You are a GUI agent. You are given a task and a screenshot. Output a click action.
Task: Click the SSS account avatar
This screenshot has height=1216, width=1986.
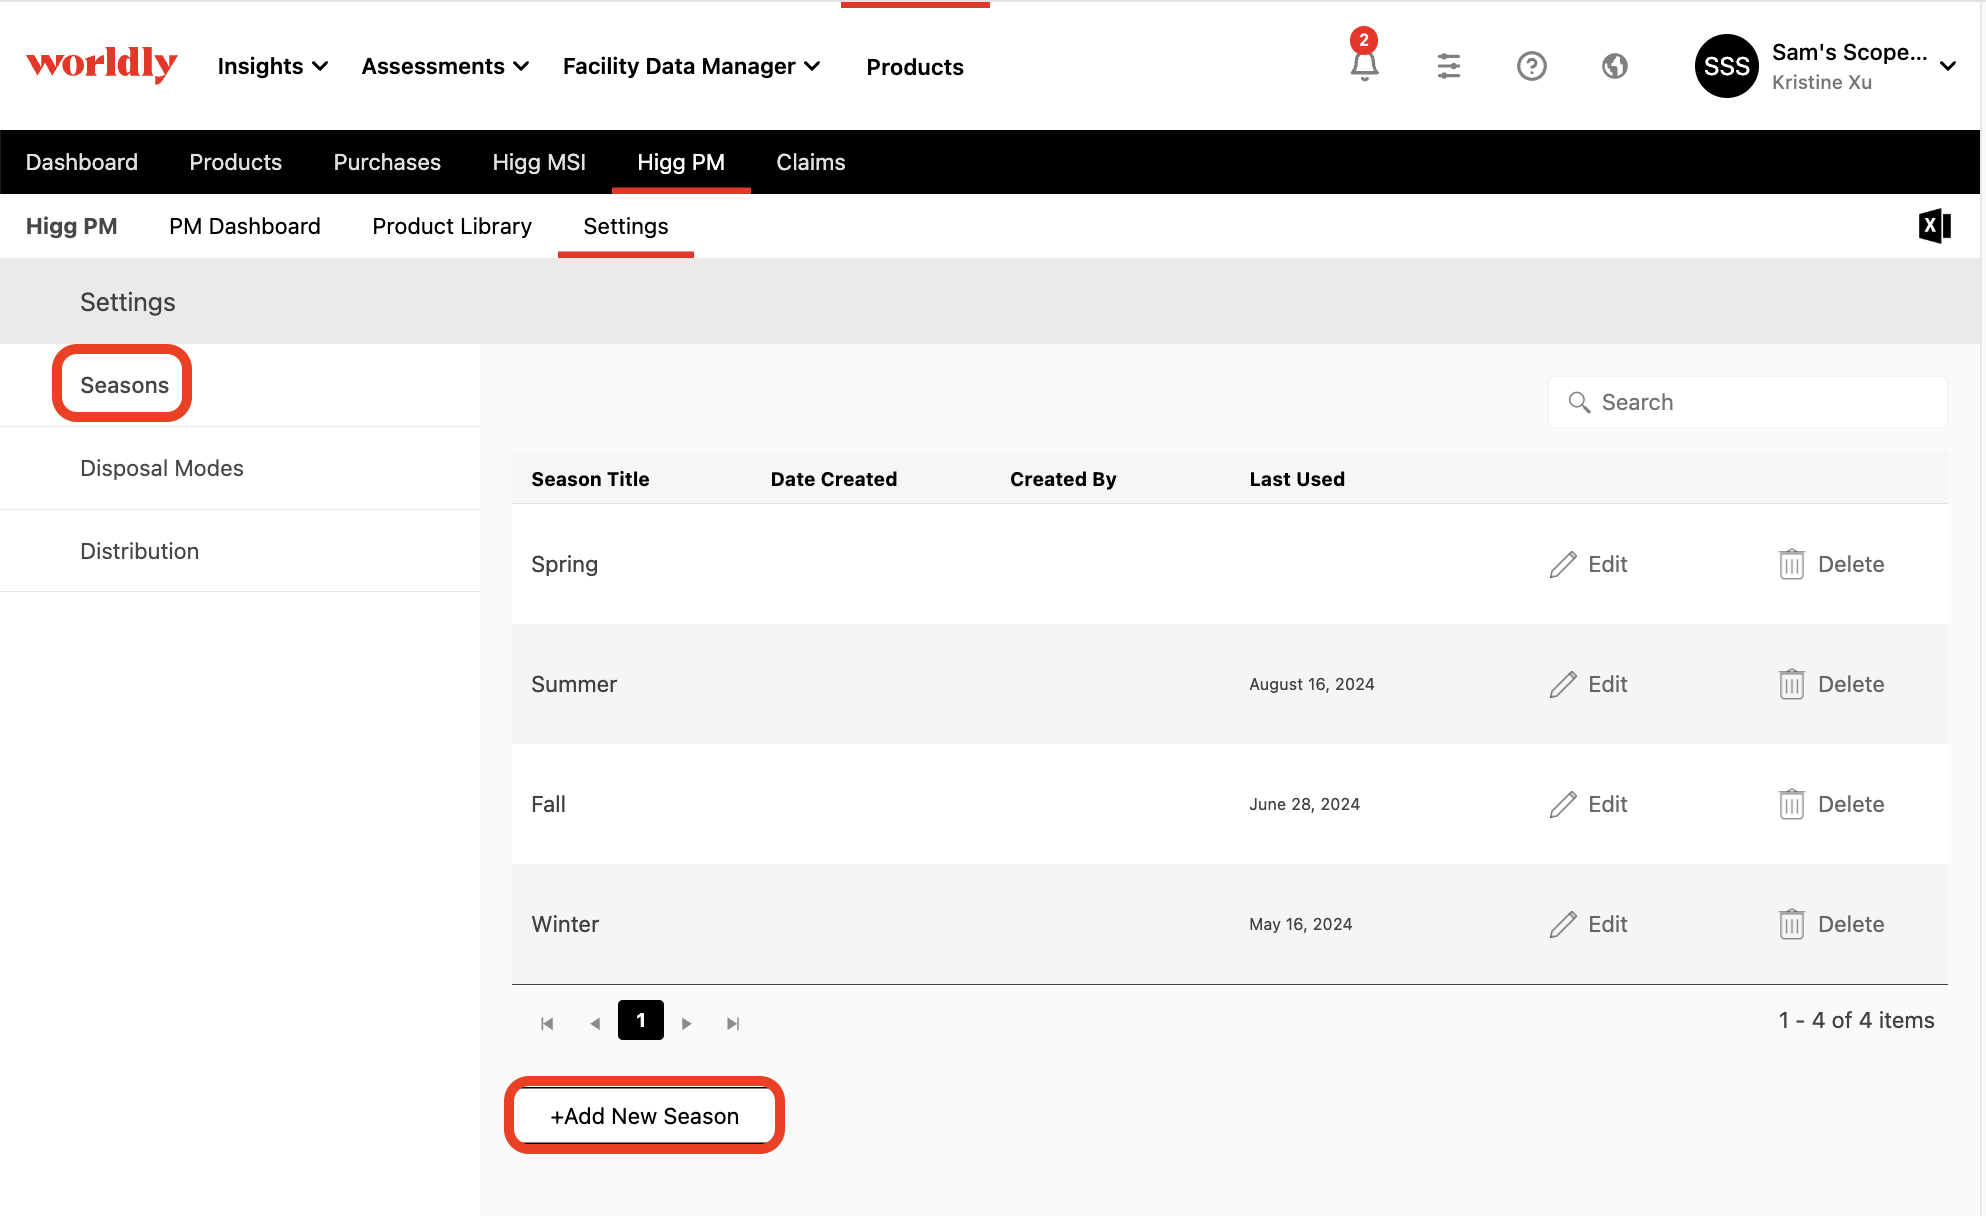coord(1726,66)
